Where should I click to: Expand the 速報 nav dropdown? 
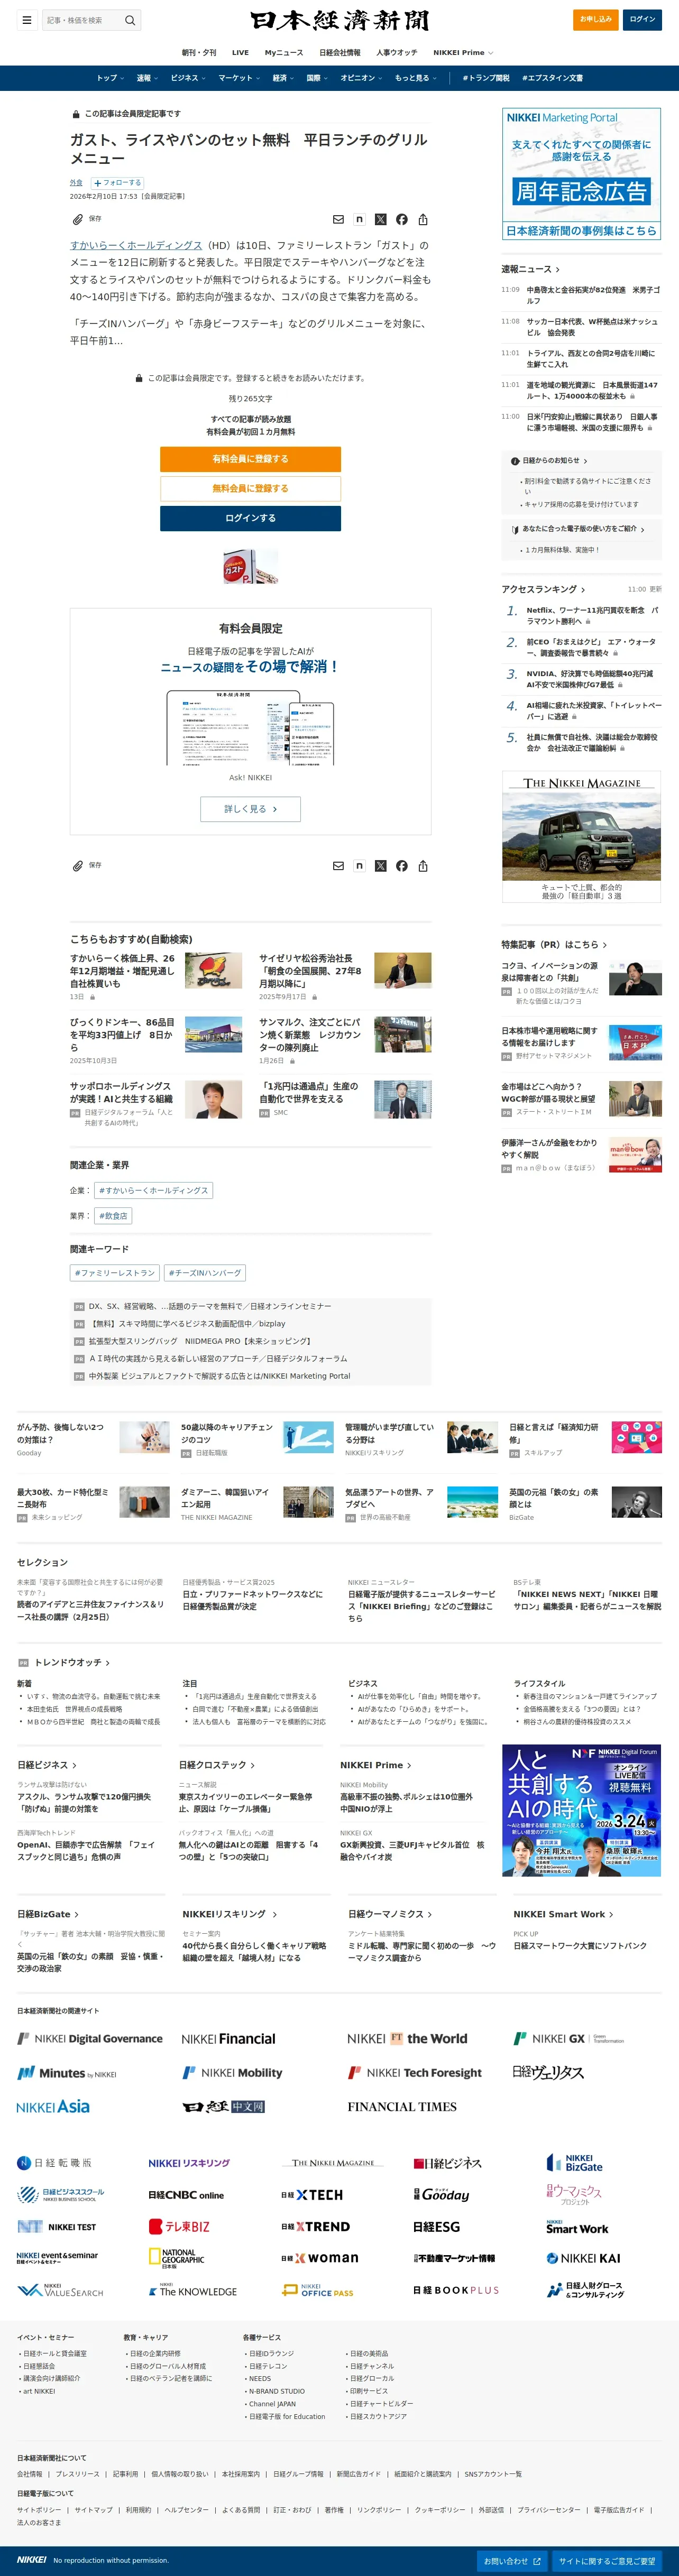click(147, 78)
